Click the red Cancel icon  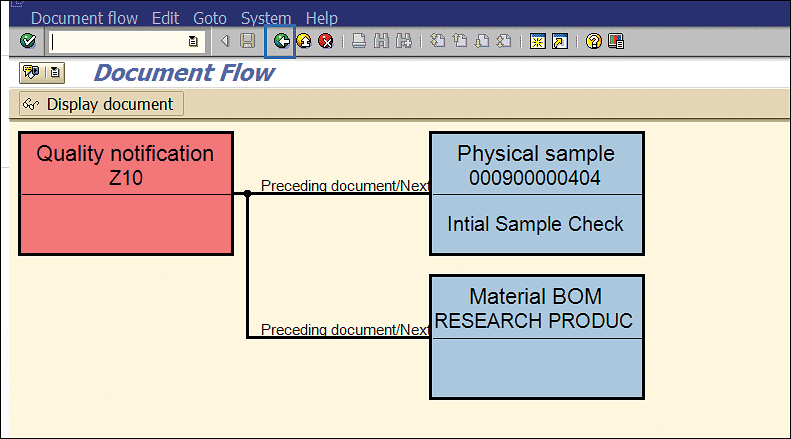point(326,41)
